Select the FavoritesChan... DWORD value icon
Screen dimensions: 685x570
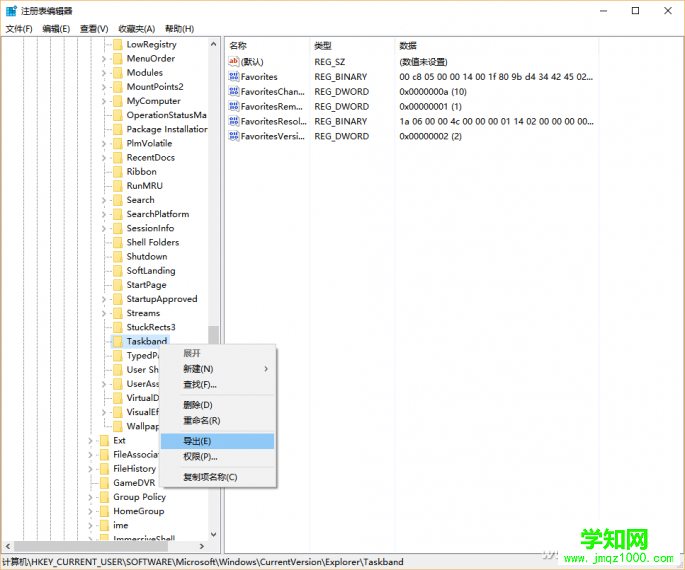click(x=234, y=91)
